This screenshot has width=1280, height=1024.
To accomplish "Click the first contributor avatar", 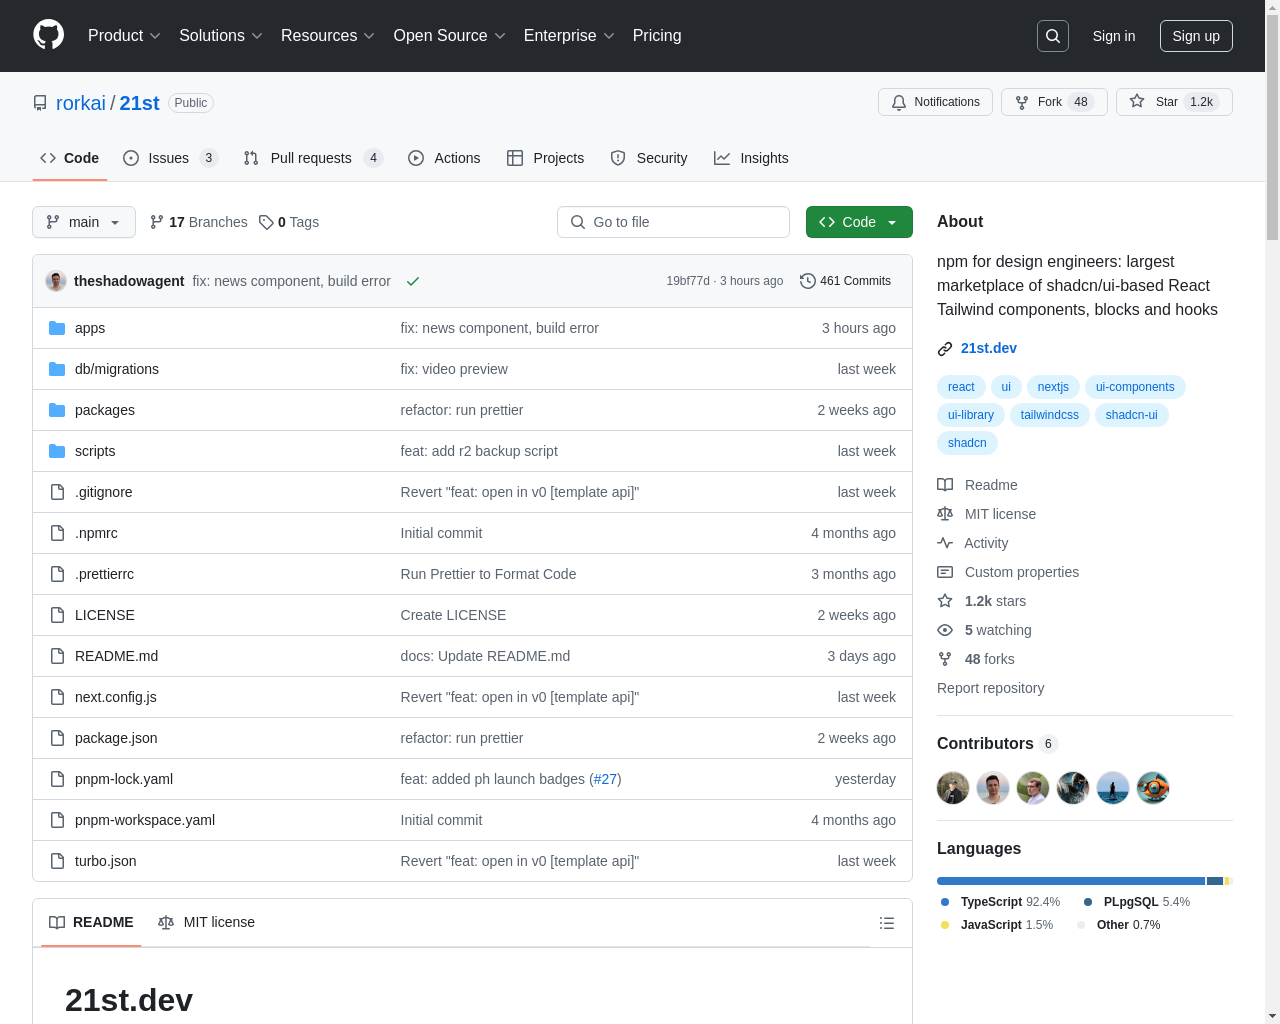I will coord(953,788).
